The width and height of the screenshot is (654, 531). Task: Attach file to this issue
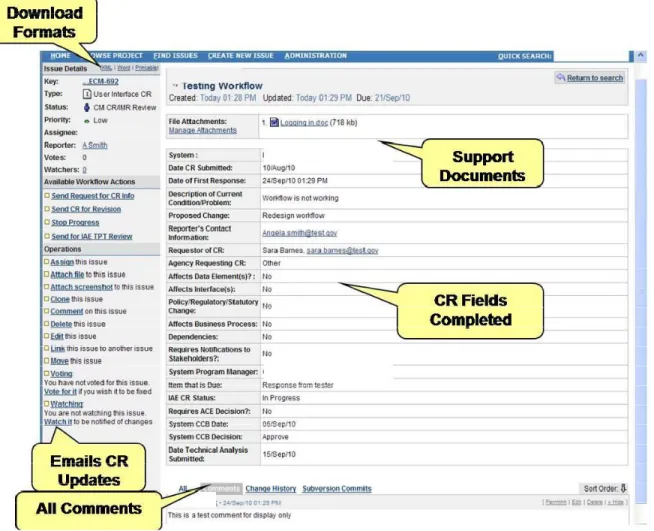(x=67, y=274)
